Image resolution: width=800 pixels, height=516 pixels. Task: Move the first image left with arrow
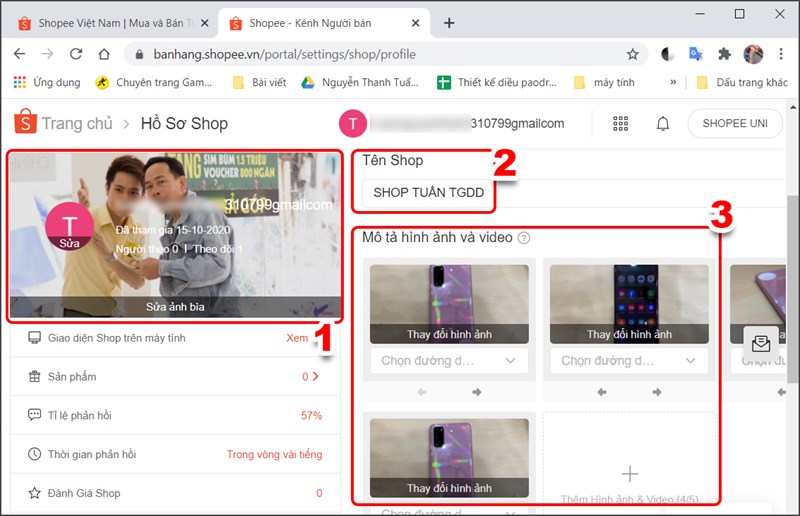pos(421,392)
